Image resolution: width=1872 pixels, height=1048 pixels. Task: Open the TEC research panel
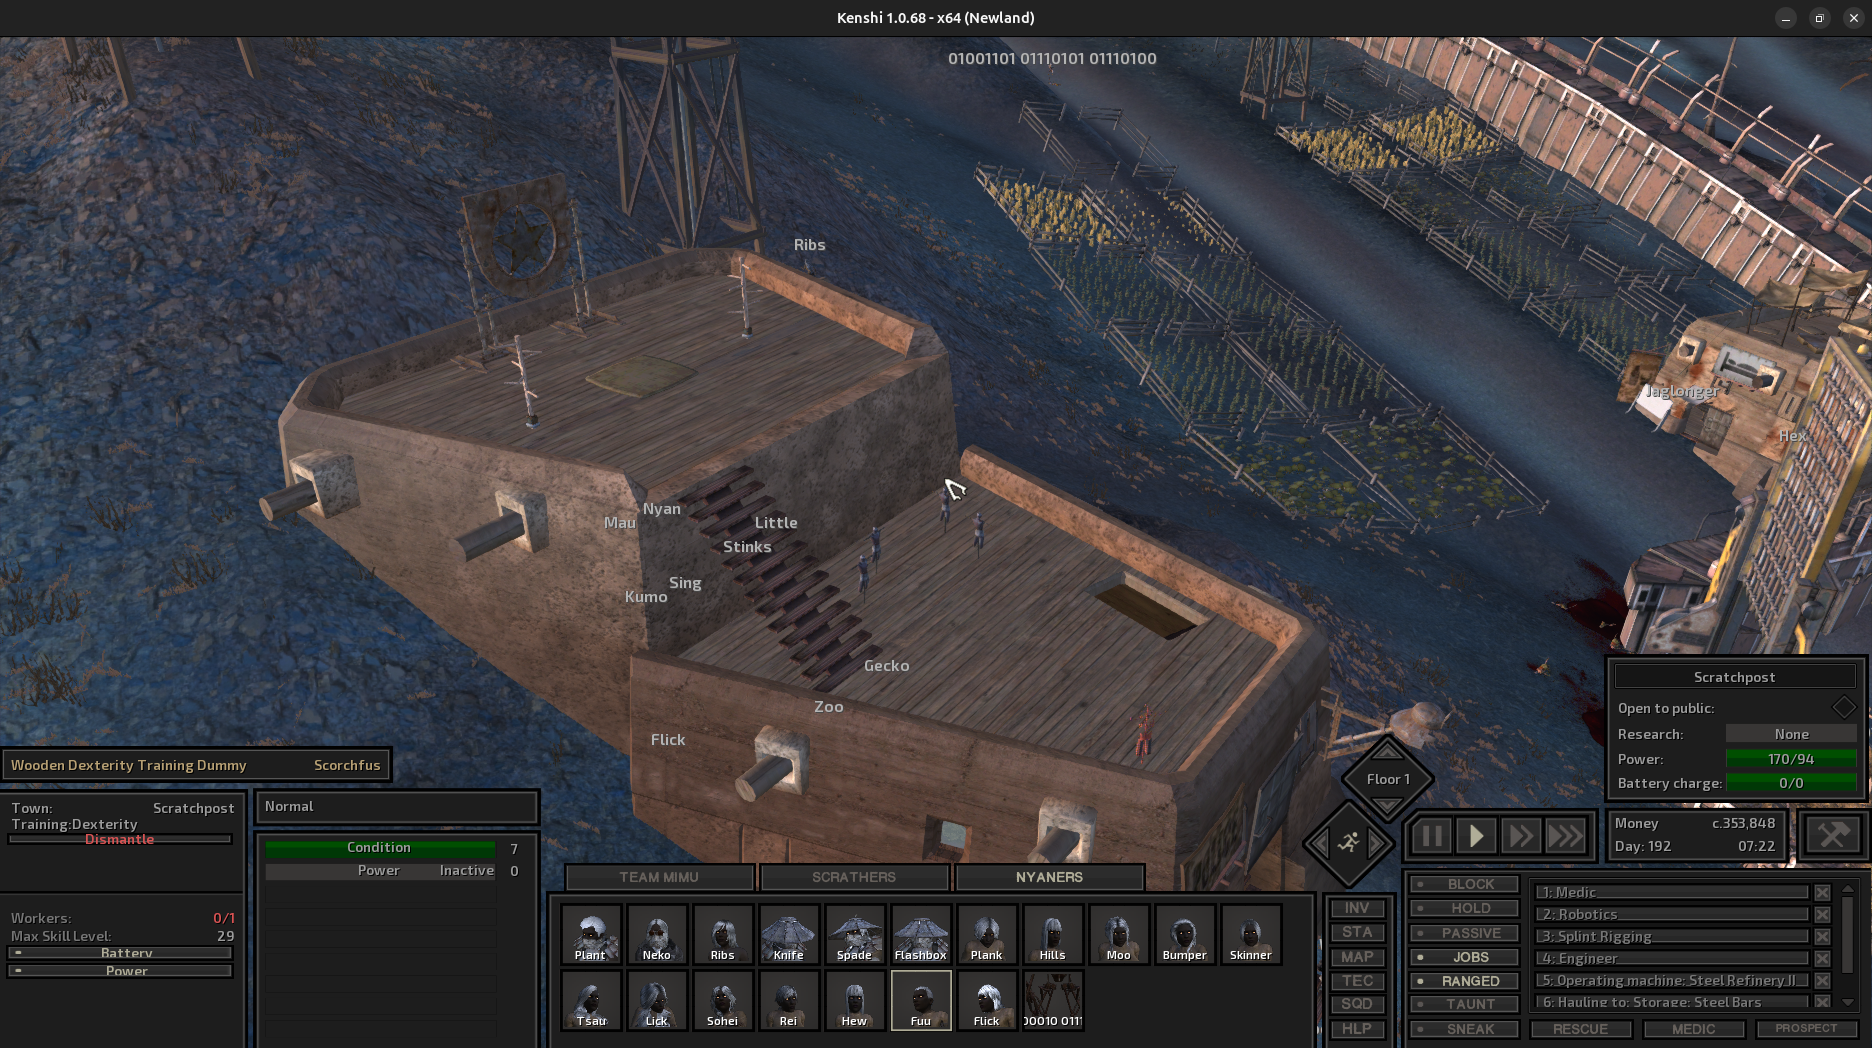[x=1357, y=981]
